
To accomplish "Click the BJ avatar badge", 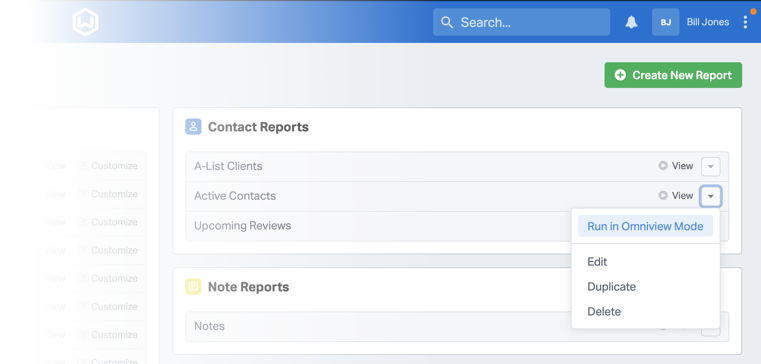I will (x=665, y=22).
